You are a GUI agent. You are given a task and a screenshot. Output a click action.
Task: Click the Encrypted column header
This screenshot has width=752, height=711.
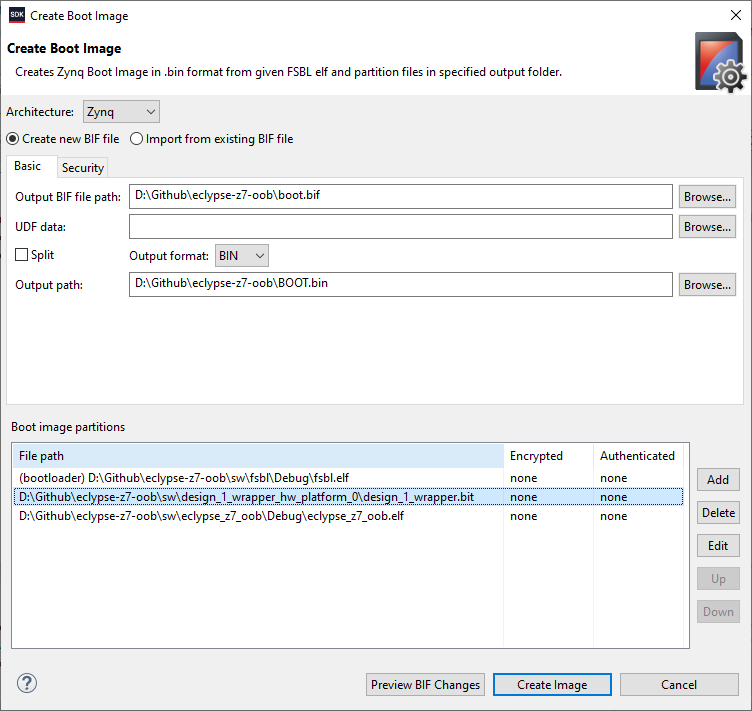tap(549, 456)
